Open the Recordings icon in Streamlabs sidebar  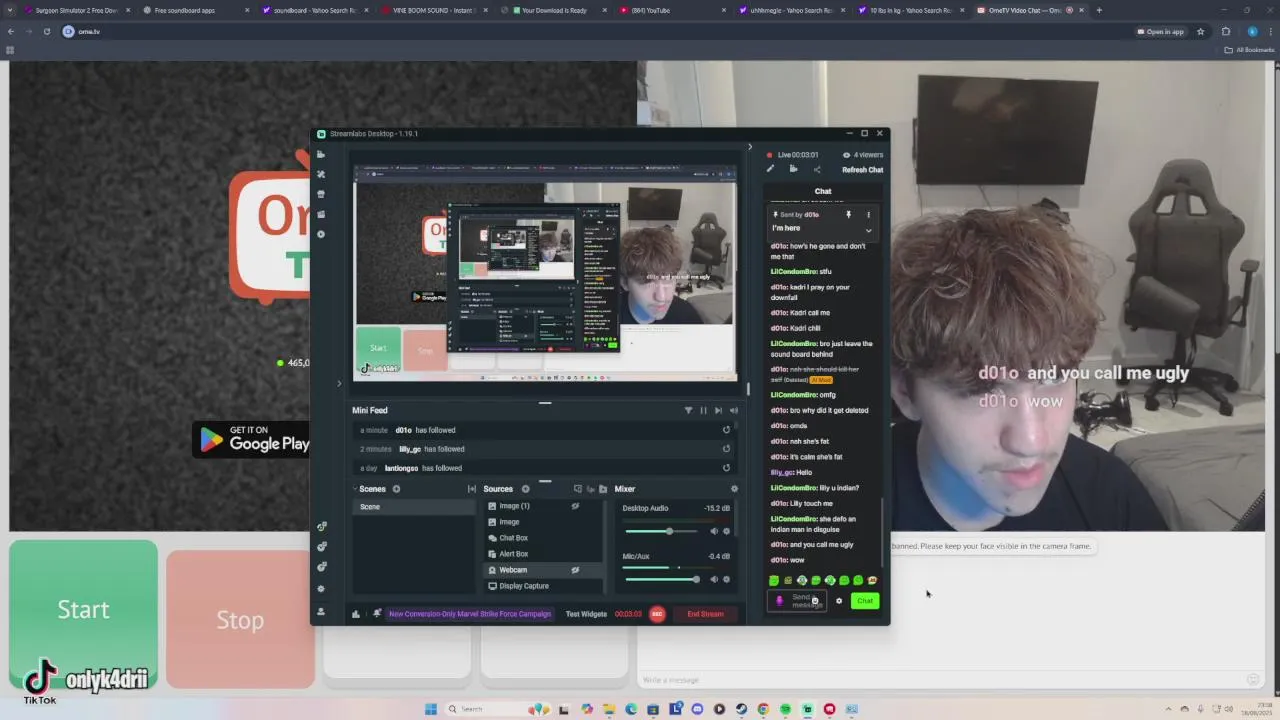pos(321,234)
